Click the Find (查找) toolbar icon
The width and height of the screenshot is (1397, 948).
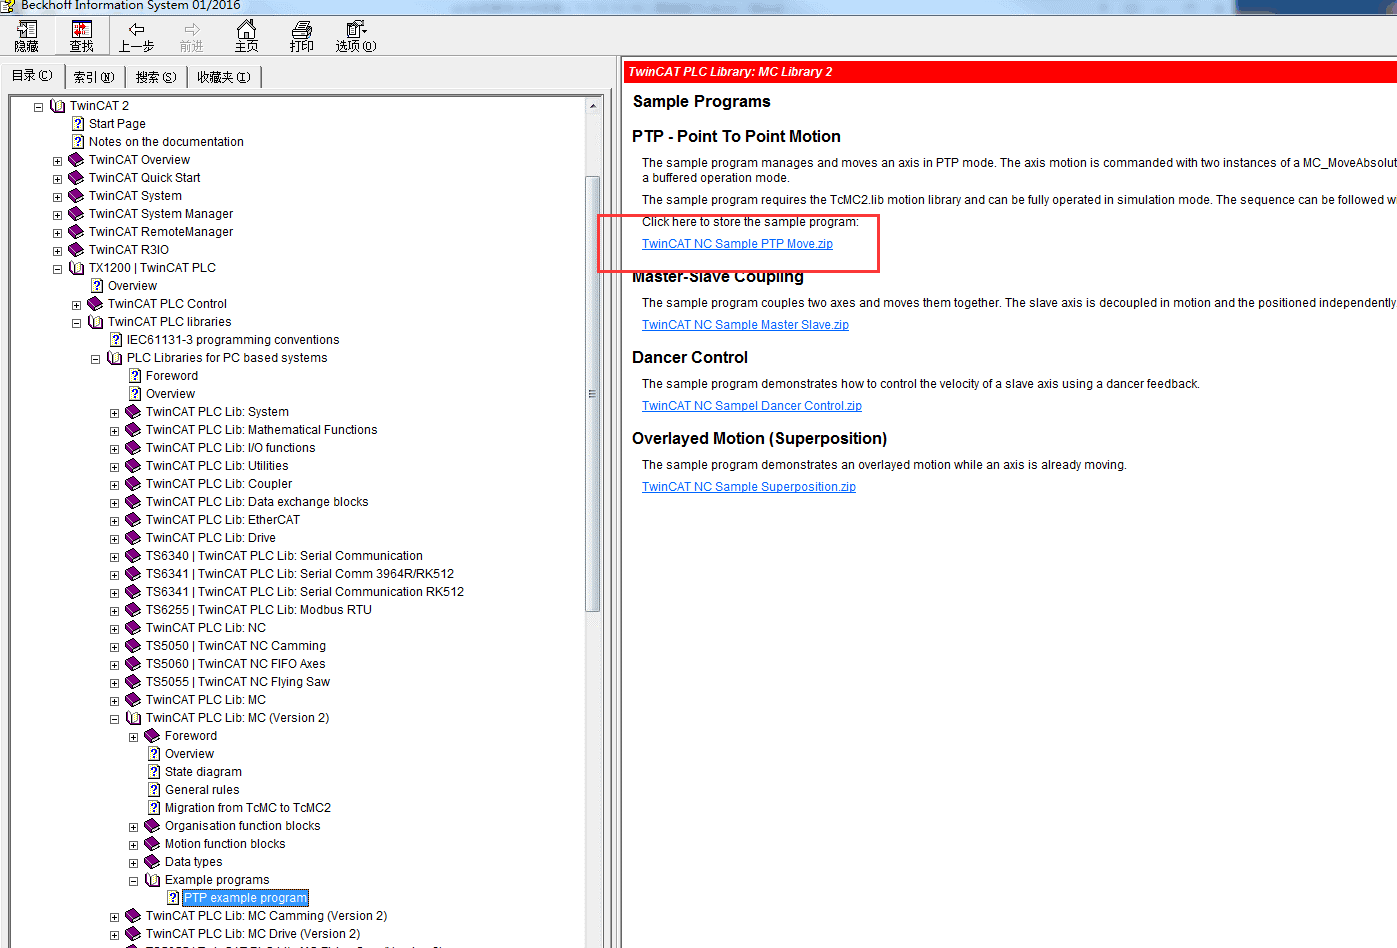(x=81, y=36)
